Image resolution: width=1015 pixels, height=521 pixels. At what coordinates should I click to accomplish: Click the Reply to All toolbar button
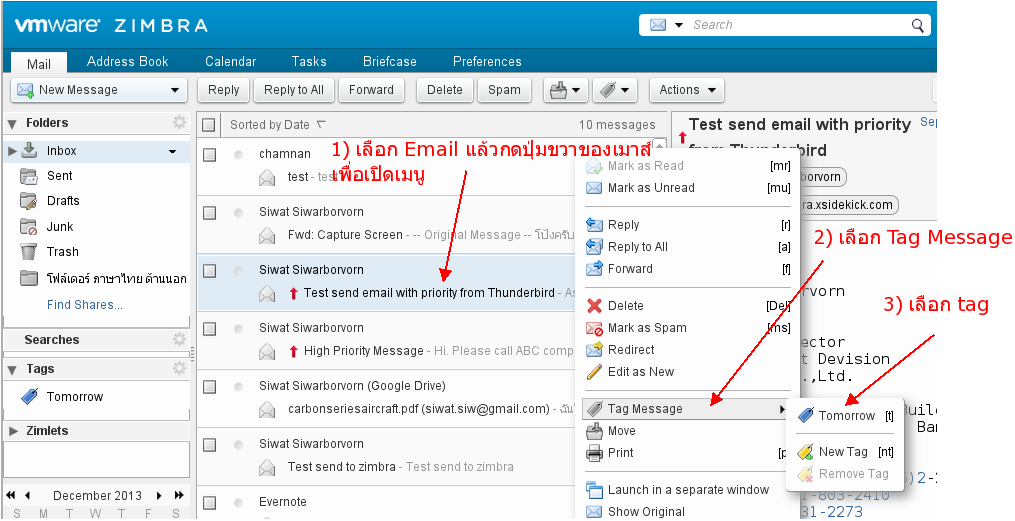pos(294,90)
